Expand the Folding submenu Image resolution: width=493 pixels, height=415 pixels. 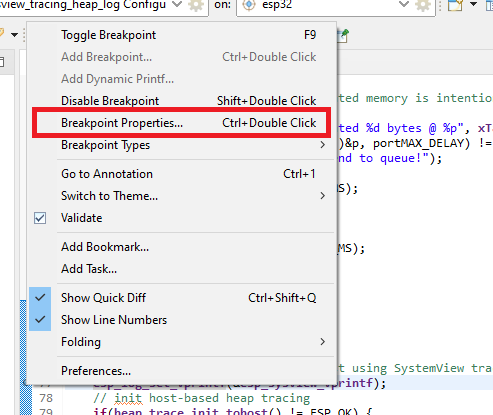pos(182,342)
